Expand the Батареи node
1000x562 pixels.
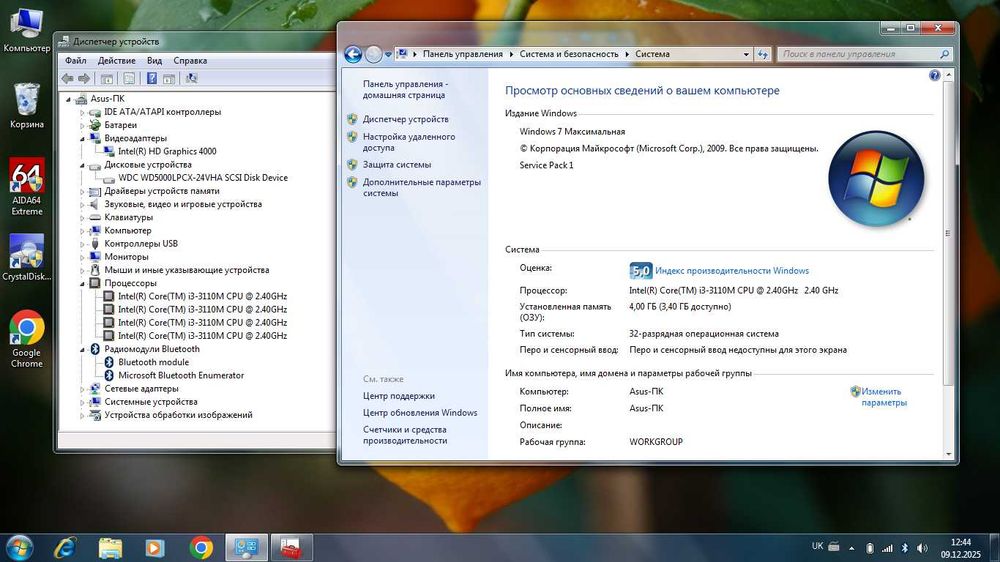point(82,125)
